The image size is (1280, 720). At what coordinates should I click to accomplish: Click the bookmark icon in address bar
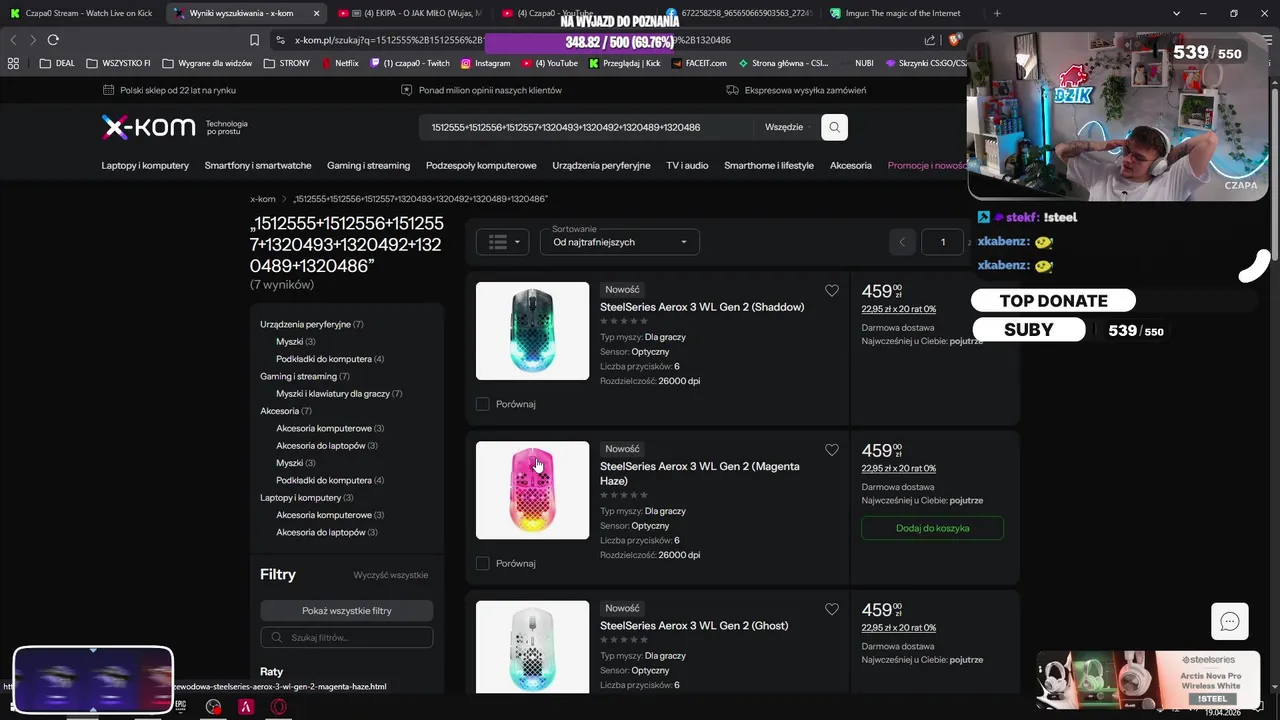(255, 40)
